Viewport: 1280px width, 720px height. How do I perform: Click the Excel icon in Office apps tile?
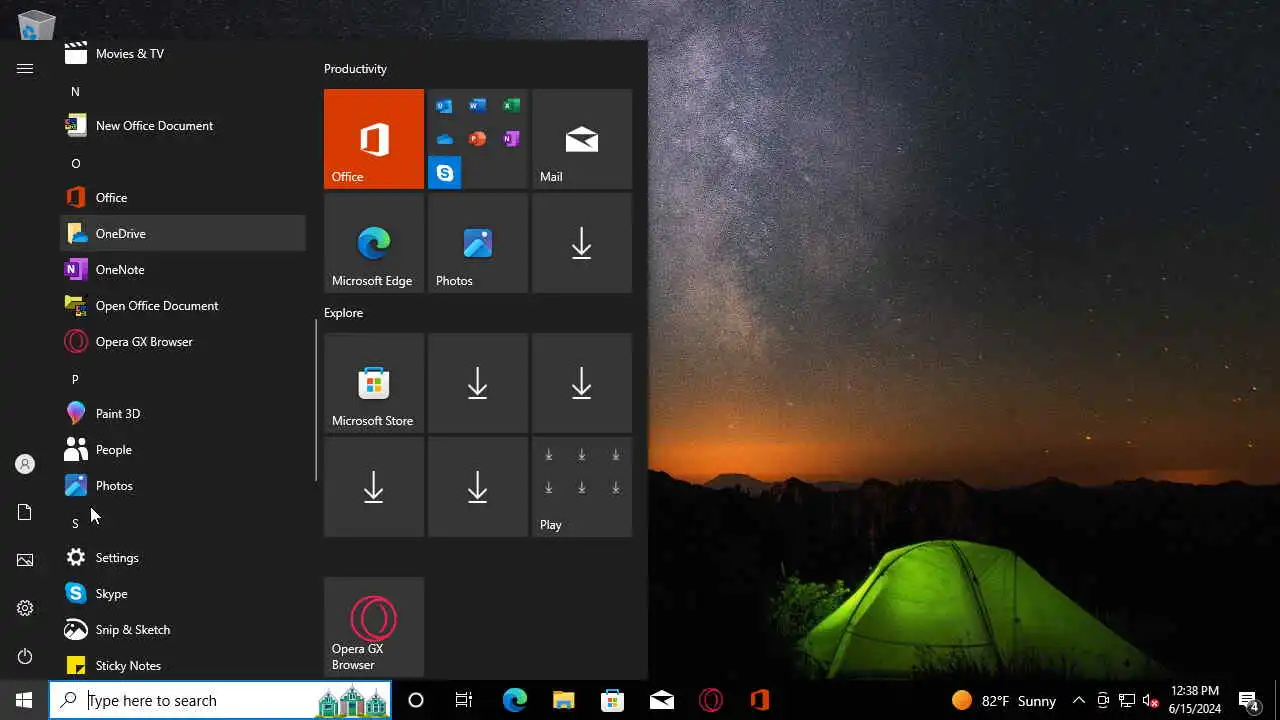coord(511,106)
